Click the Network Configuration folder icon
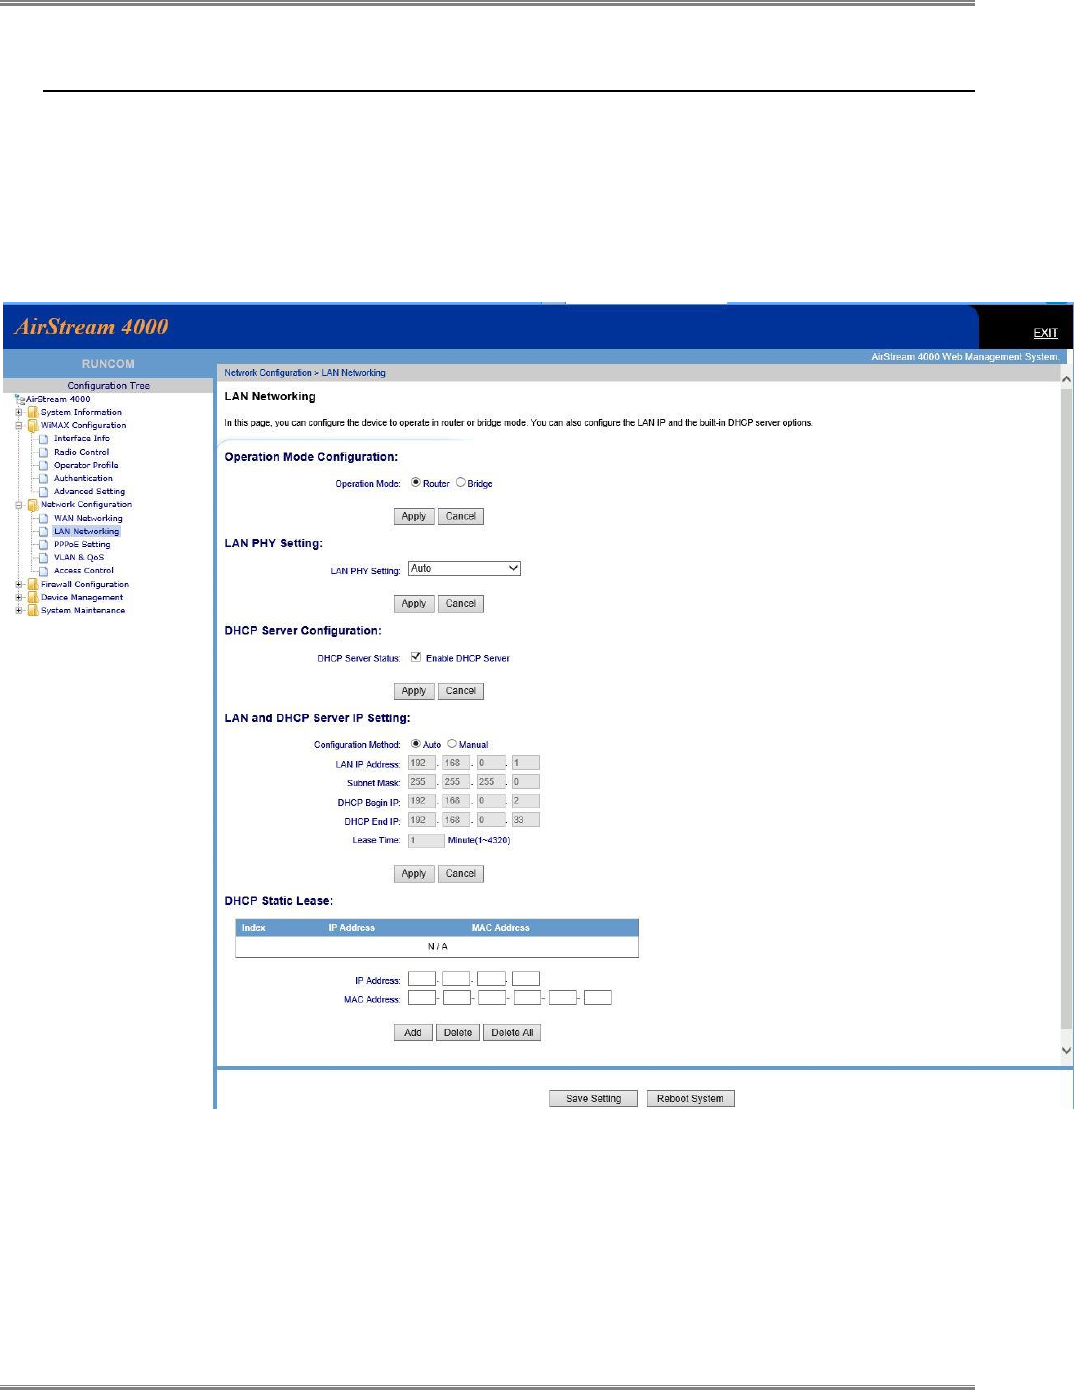The width and height of the screenshot is (1074, 1390). (33, 505)
